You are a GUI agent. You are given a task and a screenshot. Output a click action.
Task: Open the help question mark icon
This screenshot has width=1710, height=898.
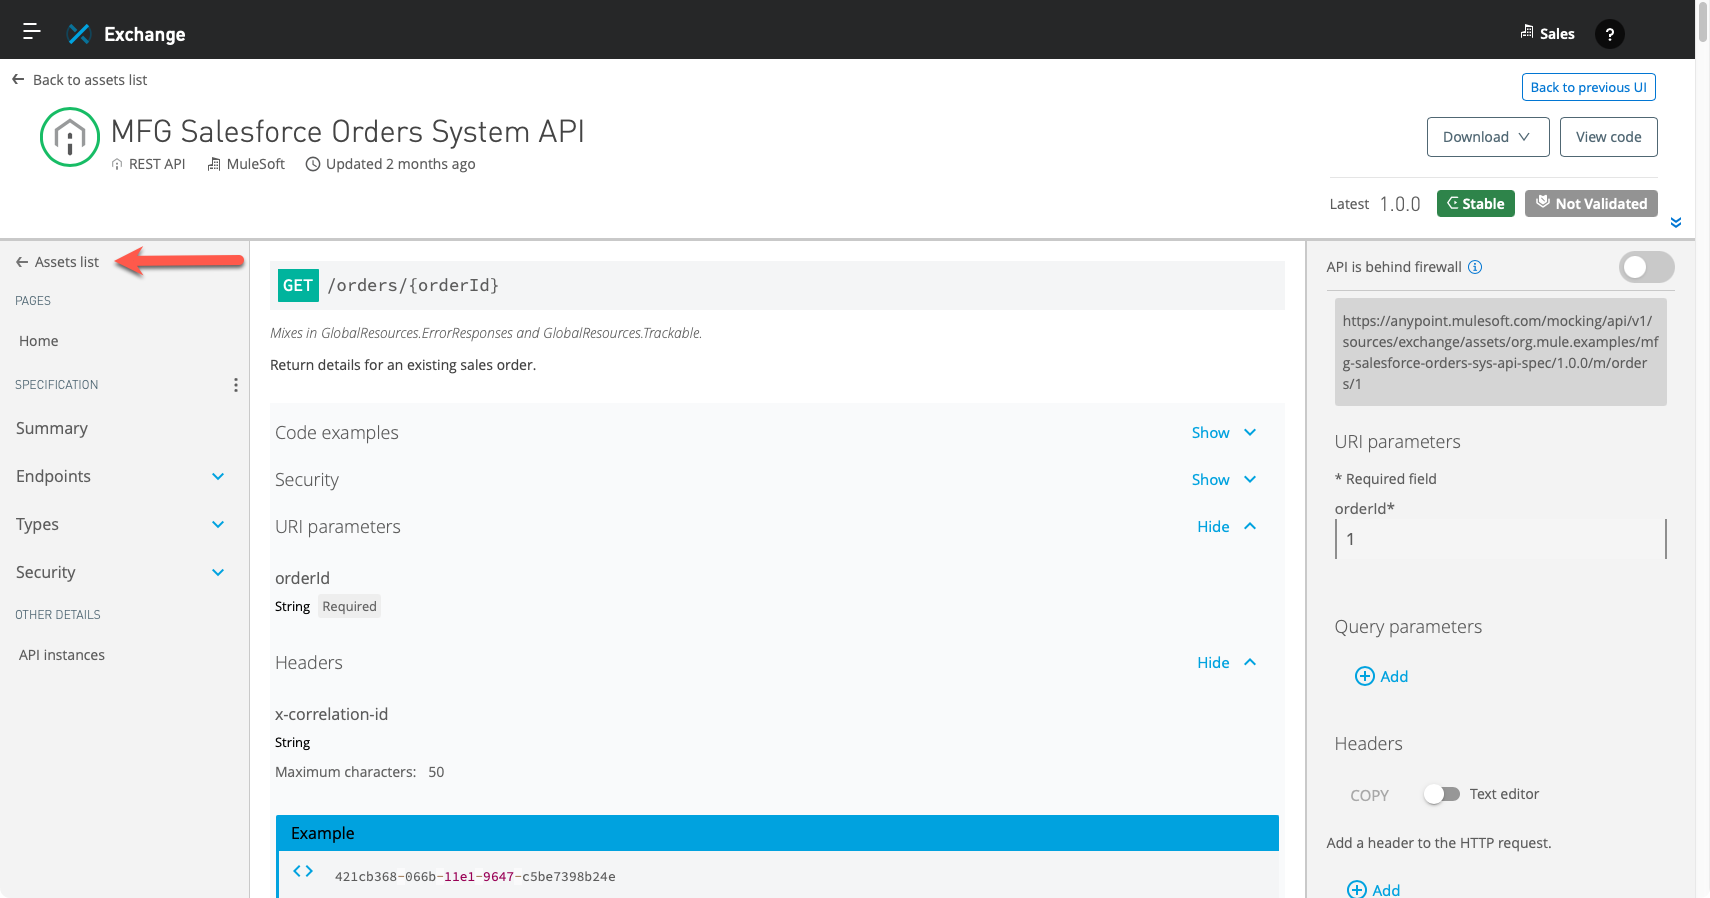coord(1609,34)
